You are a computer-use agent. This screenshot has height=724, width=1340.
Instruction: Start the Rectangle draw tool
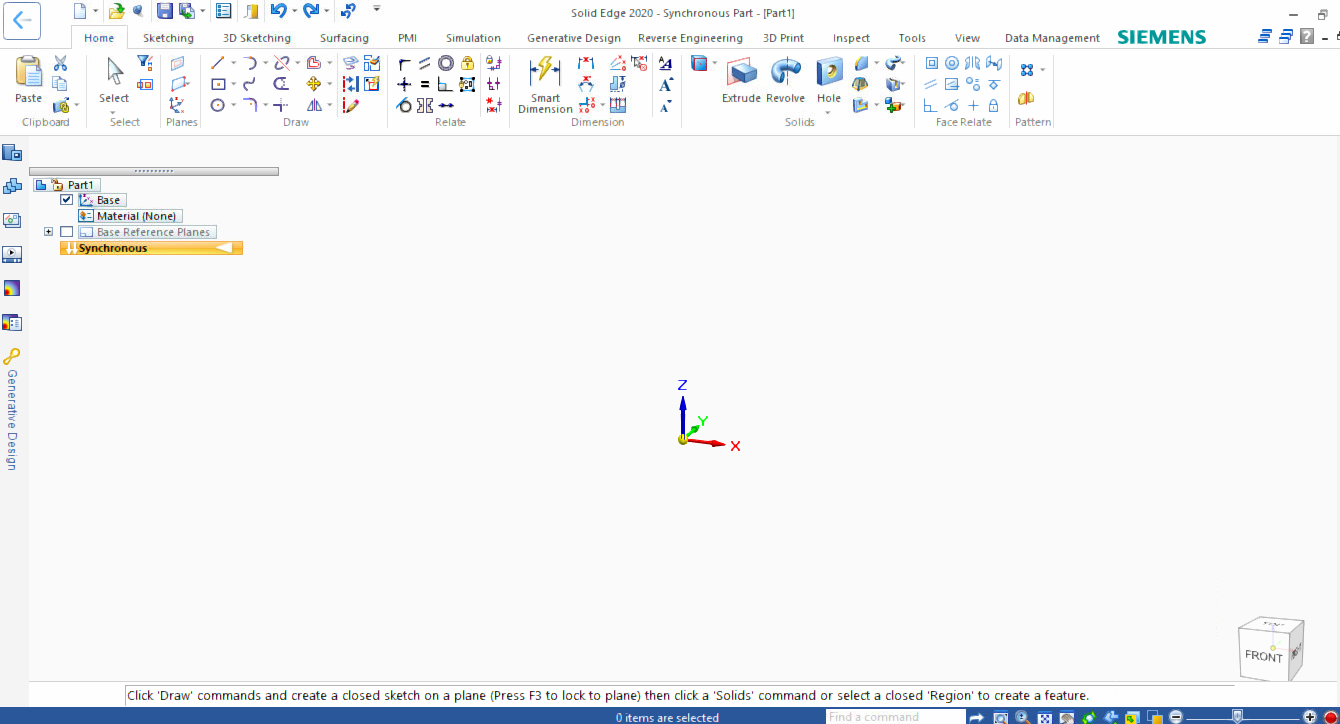point(217,84)
